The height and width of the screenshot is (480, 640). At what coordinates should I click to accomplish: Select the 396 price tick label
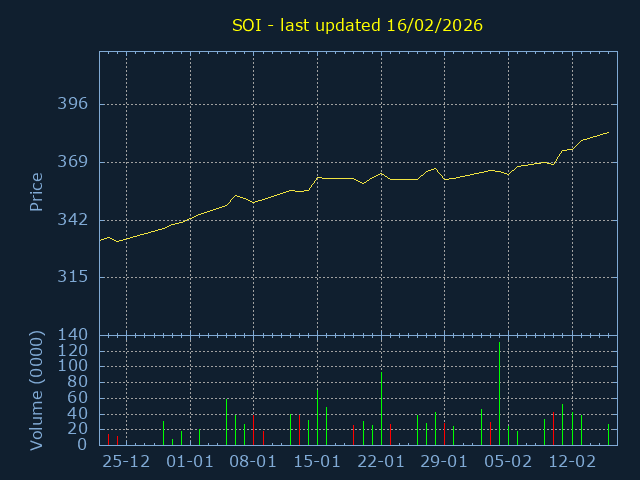(75, 104)
